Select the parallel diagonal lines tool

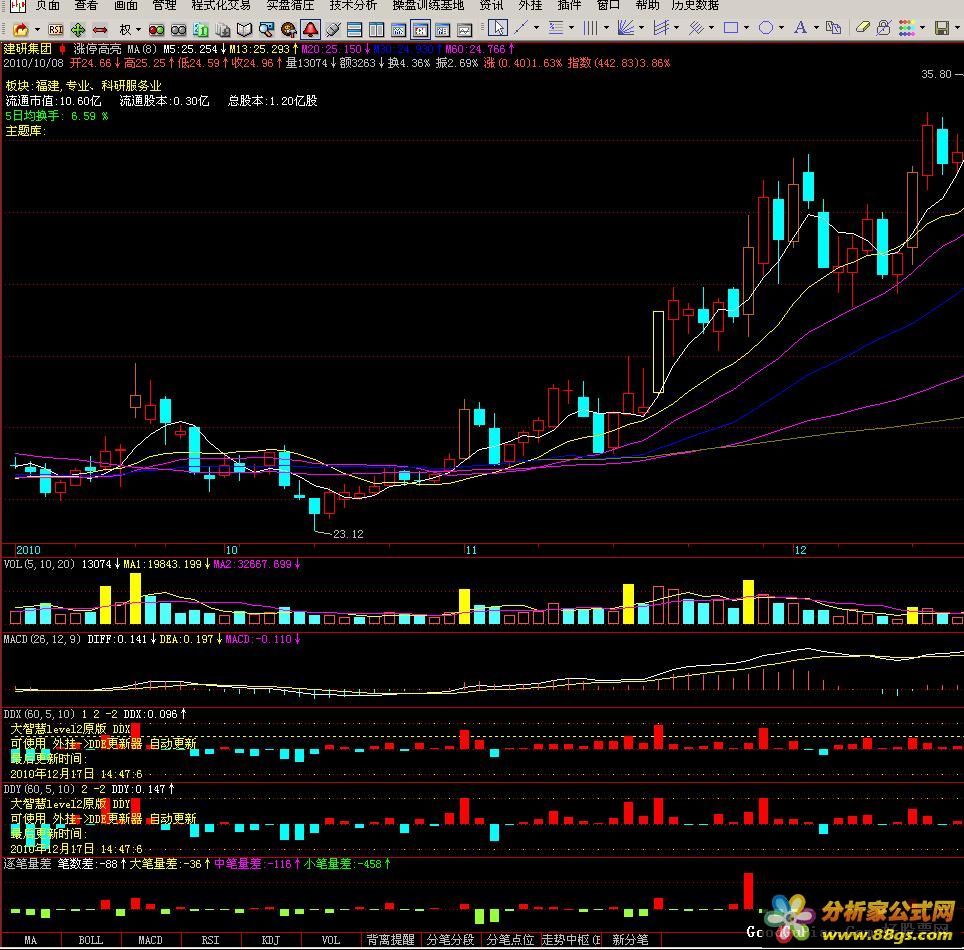(x=696, y=28)
